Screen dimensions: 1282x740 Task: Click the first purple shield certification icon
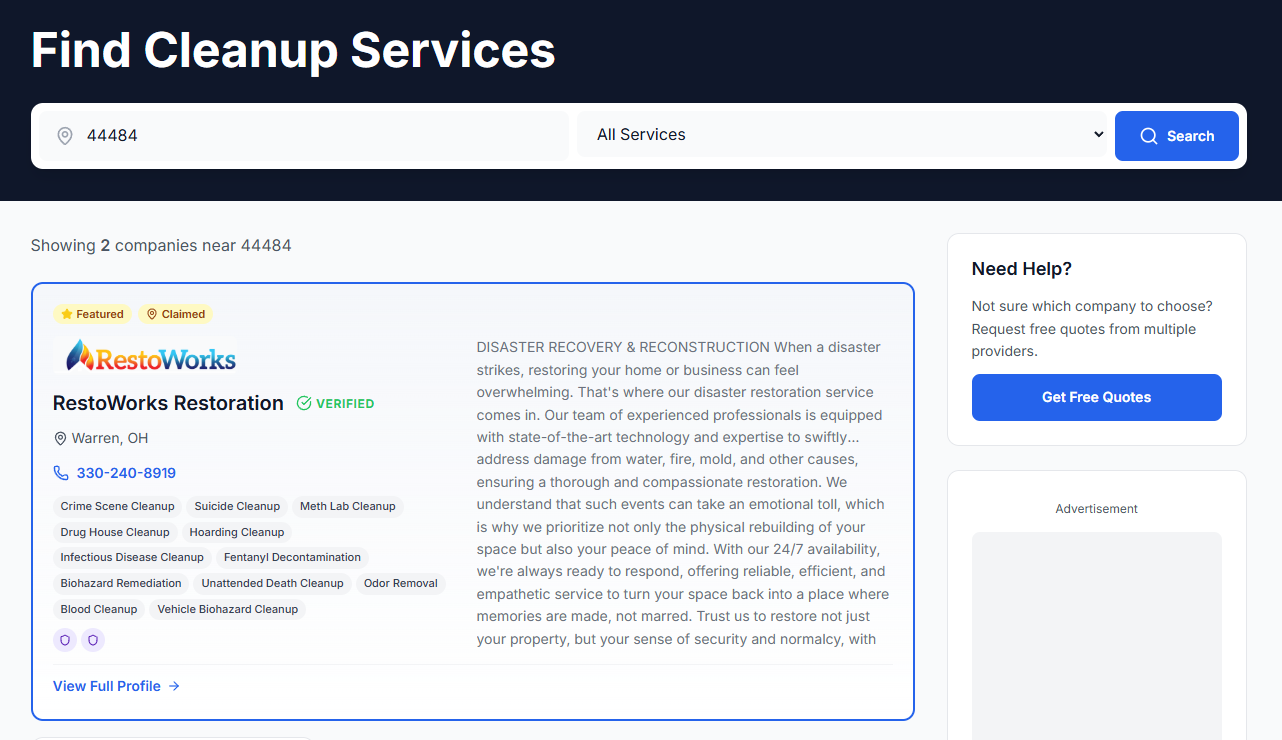pos(64,639)
